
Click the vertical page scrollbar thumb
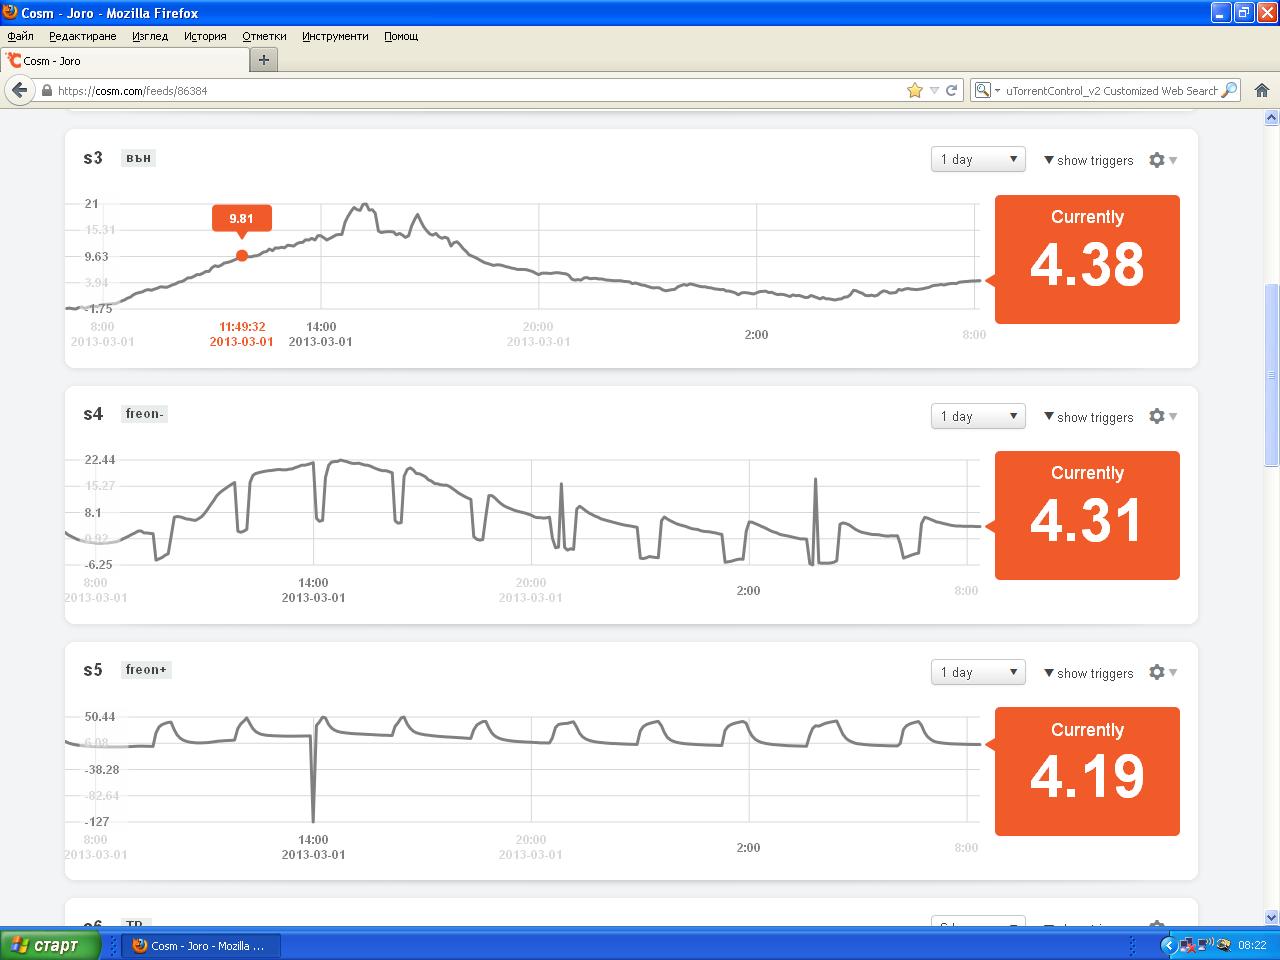[x=1272, y=375]
